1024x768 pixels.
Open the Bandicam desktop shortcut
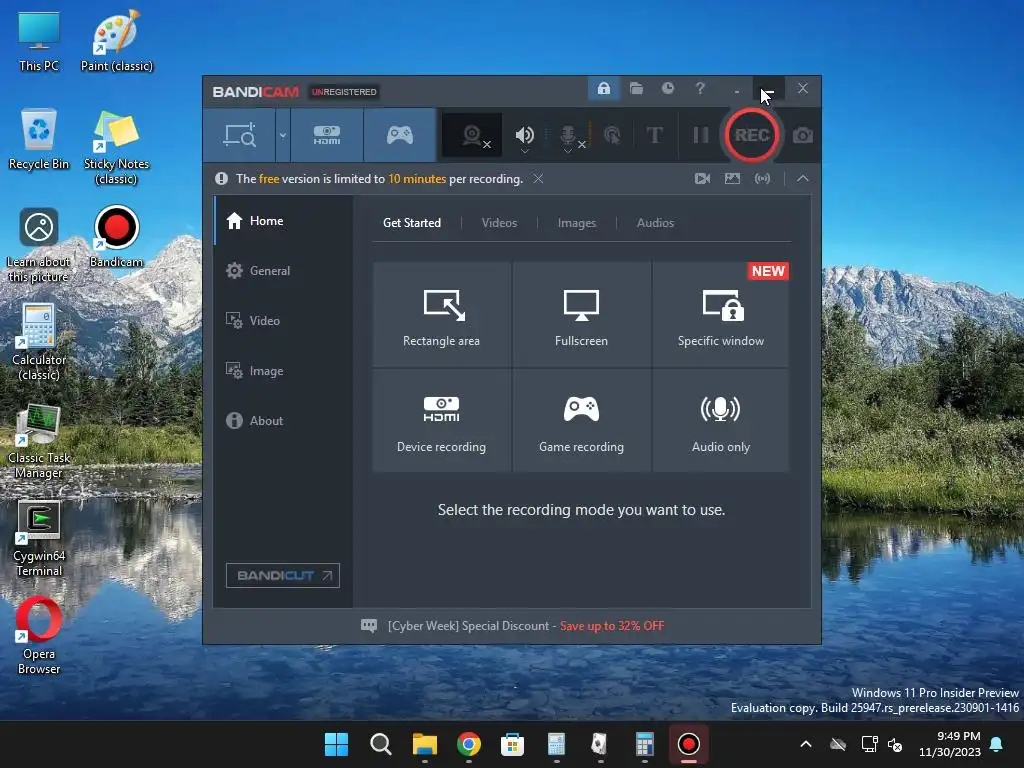[116, 236]
